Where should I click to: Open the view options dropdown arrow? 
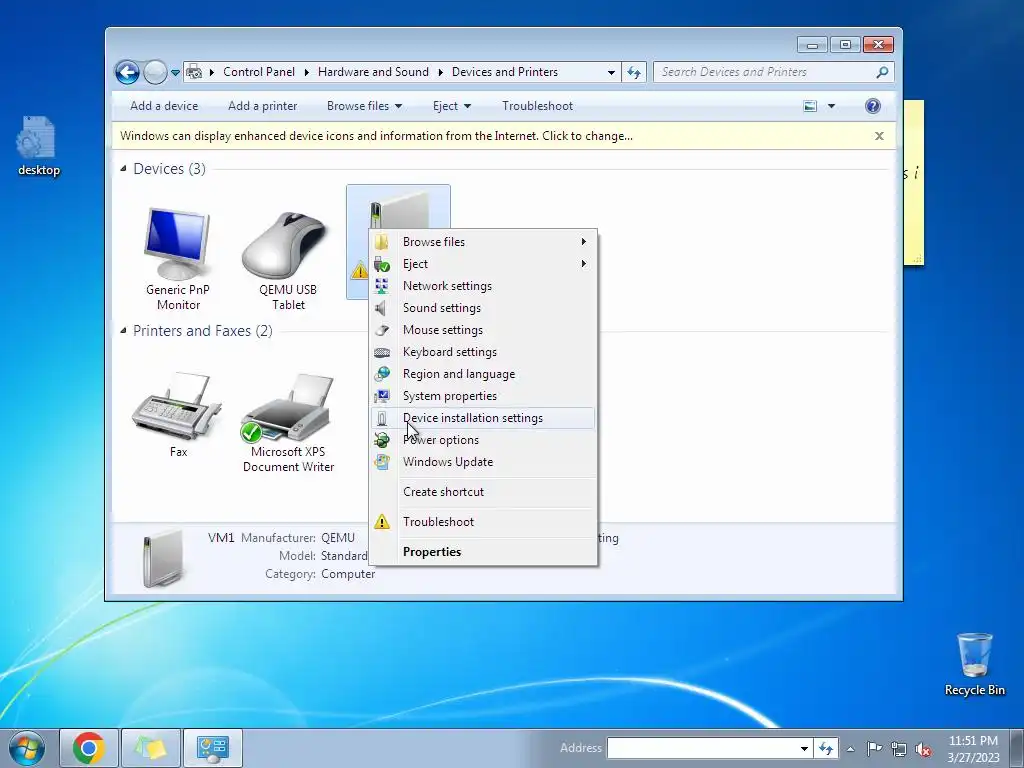pos(831,106)
